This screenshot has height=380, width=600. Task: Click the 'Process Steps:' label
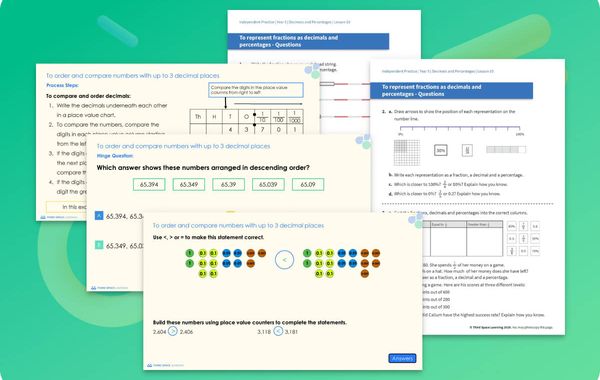(62, 85)
